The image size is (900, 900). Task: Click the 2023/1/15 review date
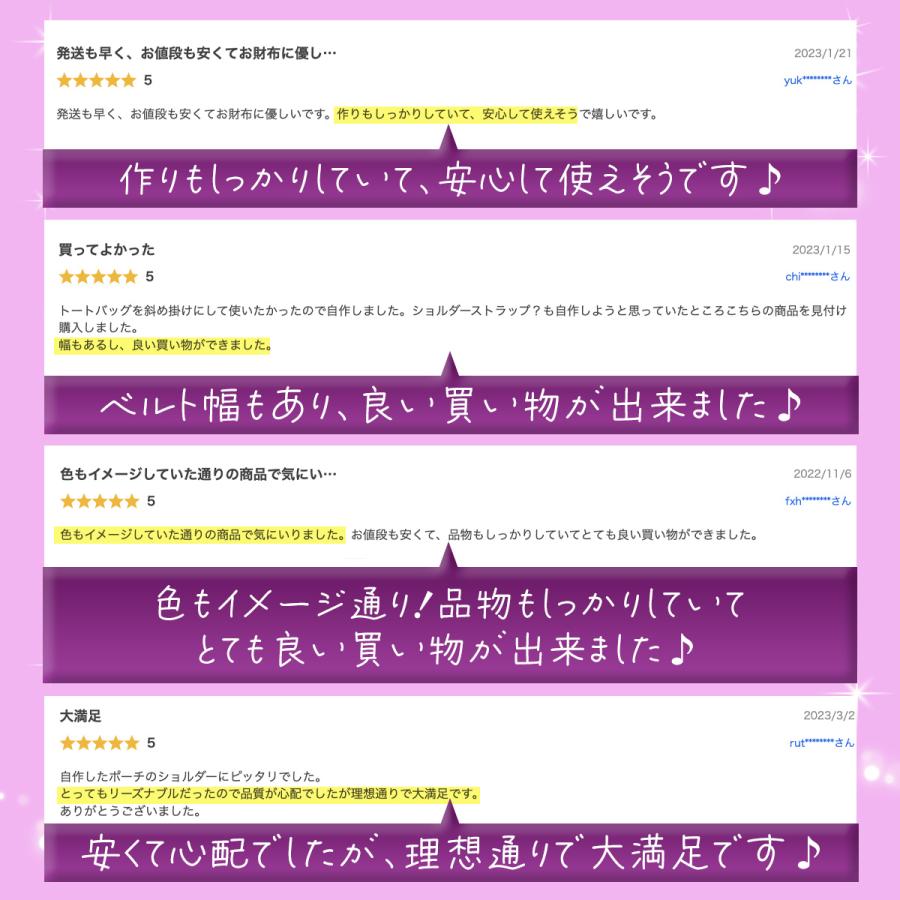pos(821,250)
